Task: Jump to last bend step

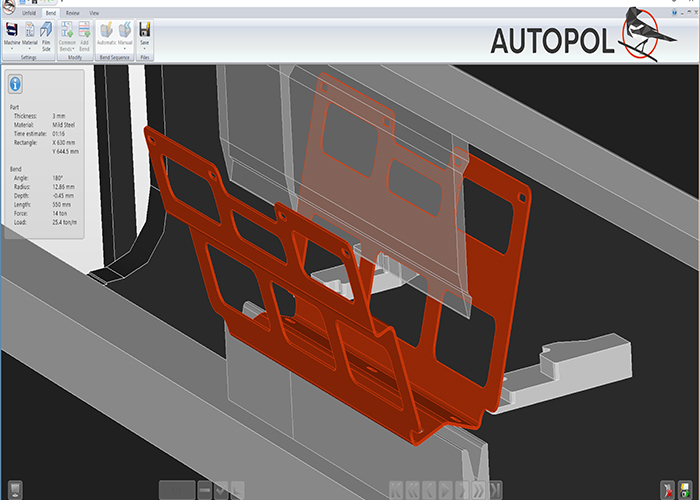Action: point(496,490)
